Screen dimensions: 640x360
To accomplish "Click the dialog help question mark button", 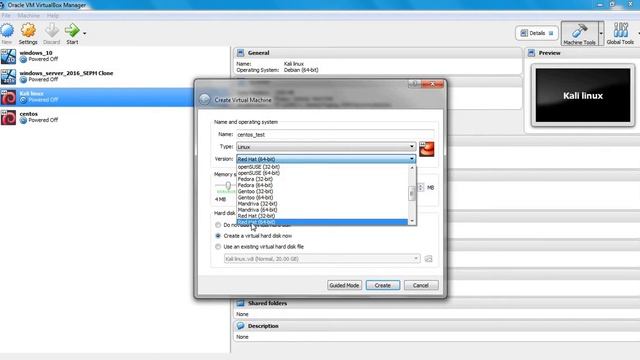I will pos(414,84).
